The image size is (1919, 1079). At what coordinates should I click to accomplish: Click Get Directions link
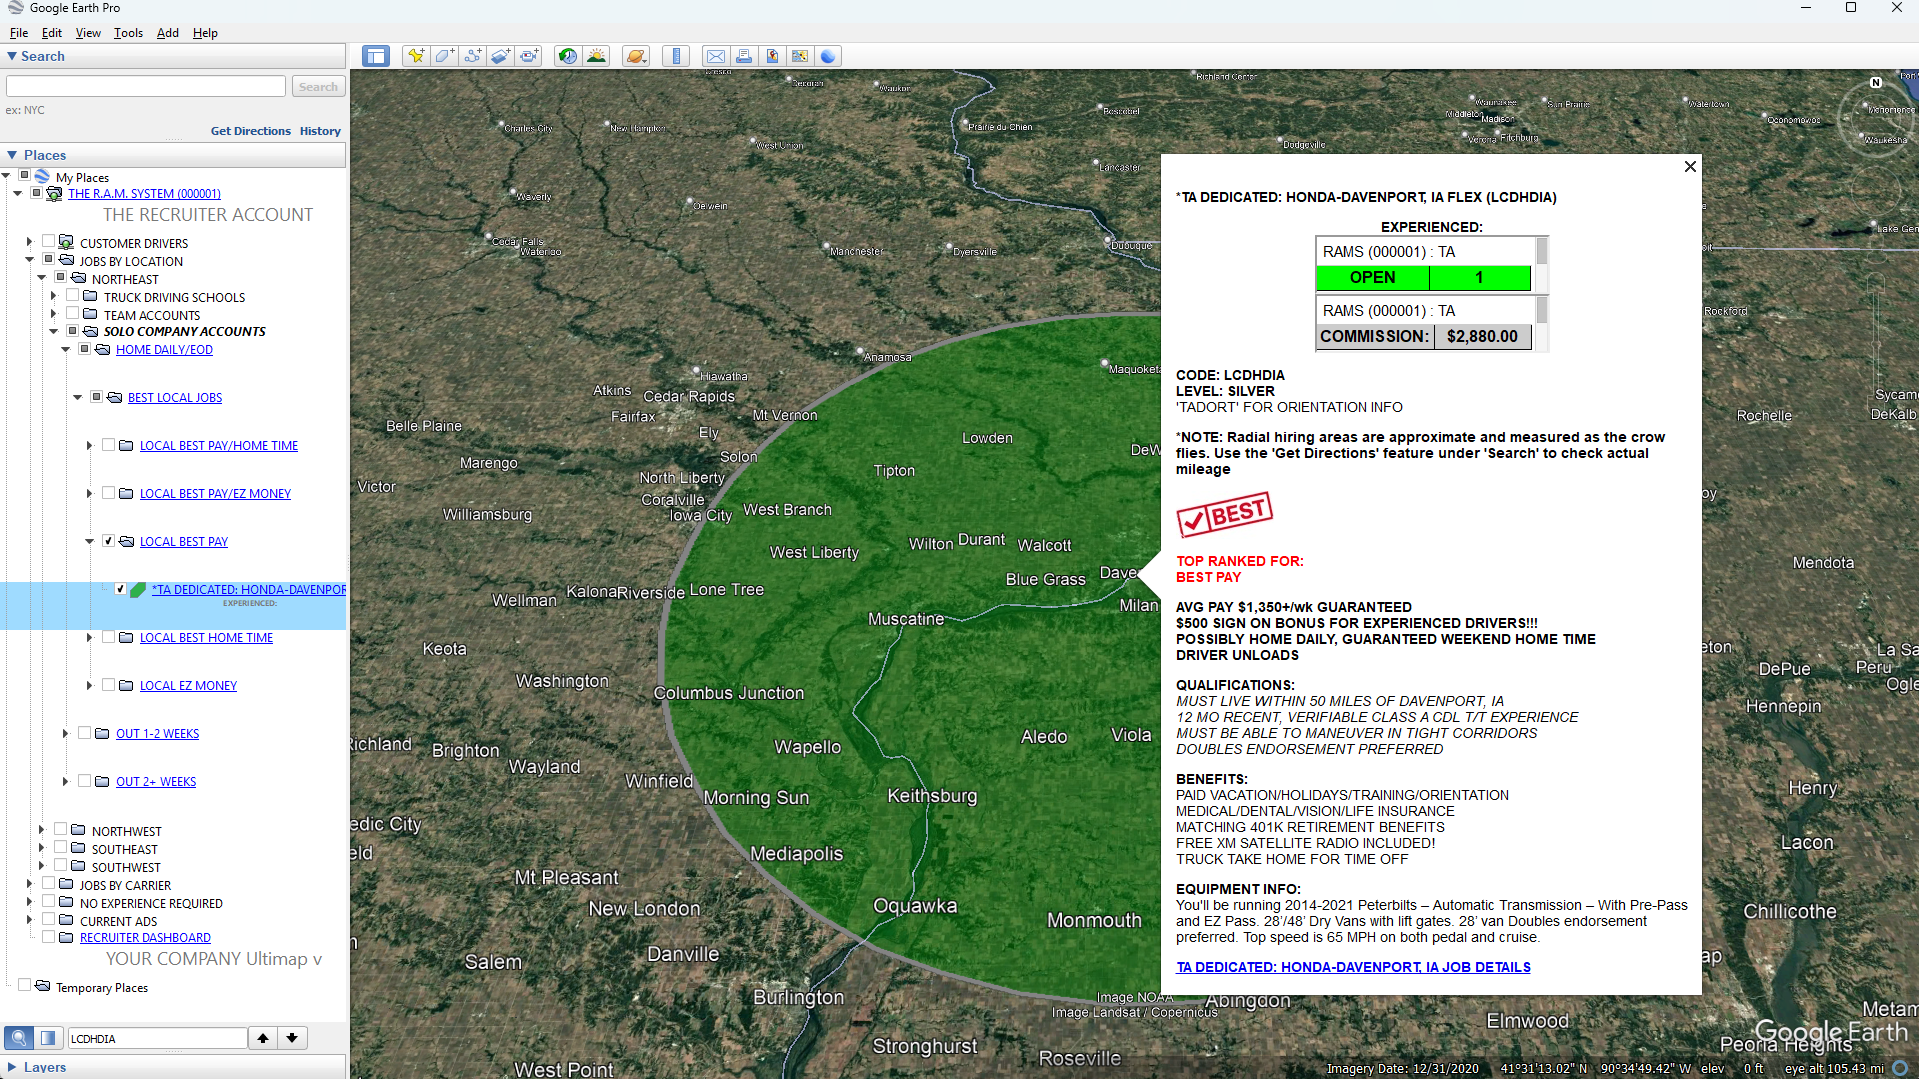tap(250, 131)
